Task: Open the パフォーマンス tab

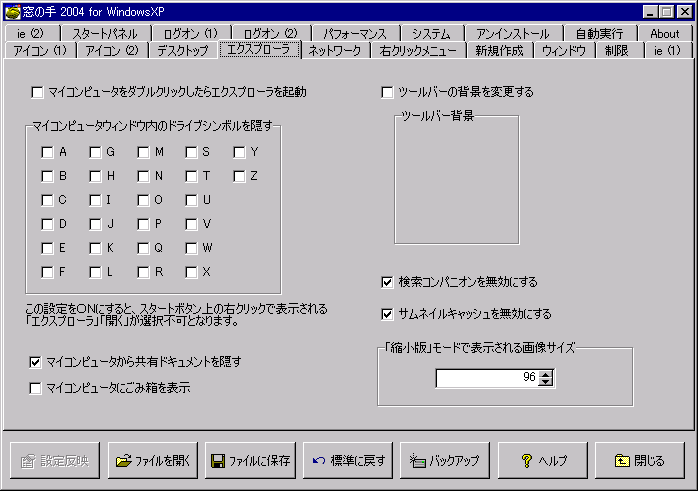Action: coord(355,34)
